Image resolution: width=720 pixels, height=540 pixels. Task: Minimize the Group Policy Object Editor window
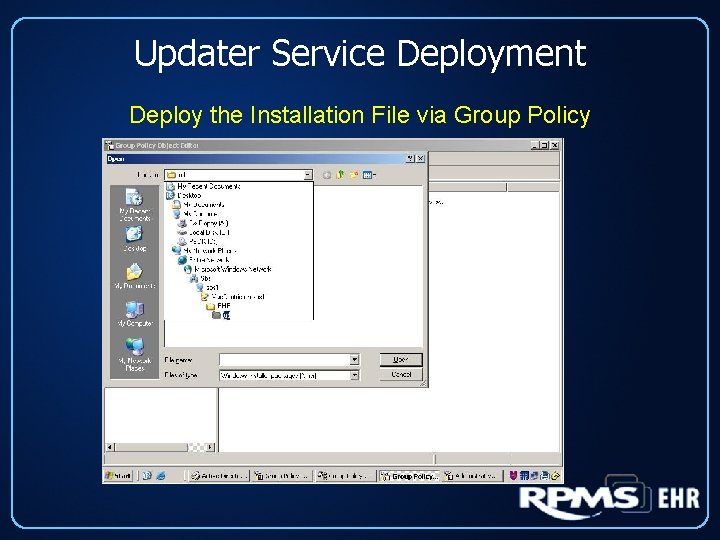pyautogui.click(x=534, y=145)
